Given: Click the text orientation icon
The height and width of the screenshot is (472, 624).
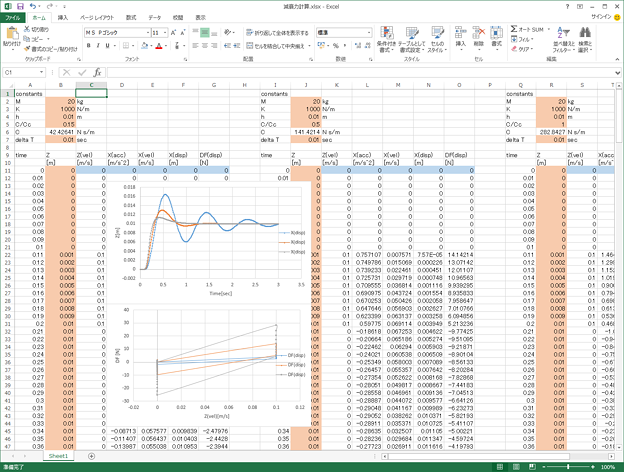Looking at the screenshot, I should click(x=228, y=32).
